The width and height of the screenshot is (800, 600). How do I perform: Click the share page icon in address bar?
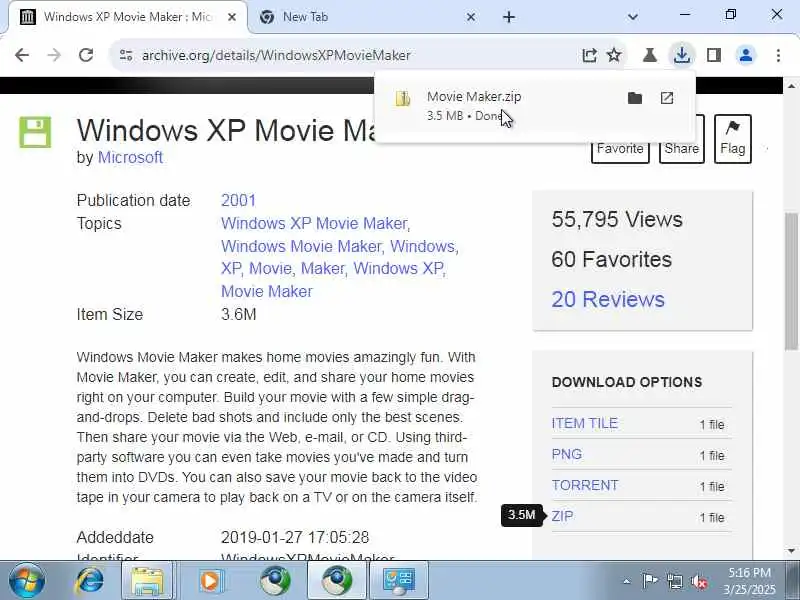point(589,55)
